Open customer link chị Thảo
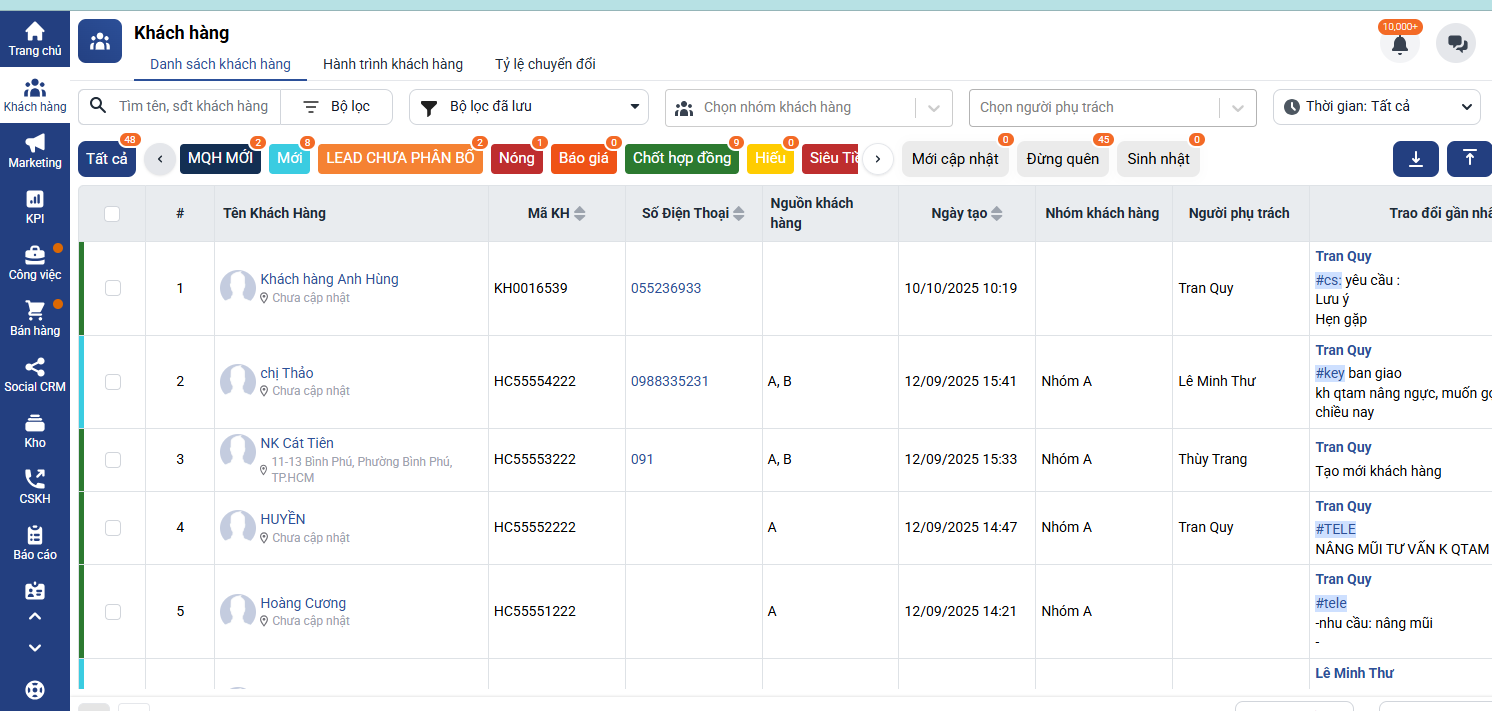This screenshot has width=1492, height=711. tap(287, 373)
